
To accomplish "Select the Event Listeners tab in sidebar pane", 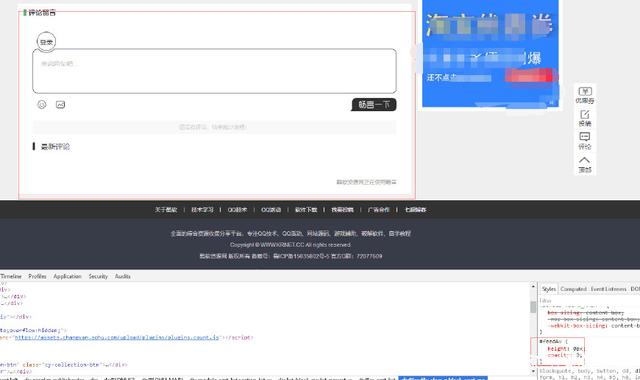I will 608,289.
